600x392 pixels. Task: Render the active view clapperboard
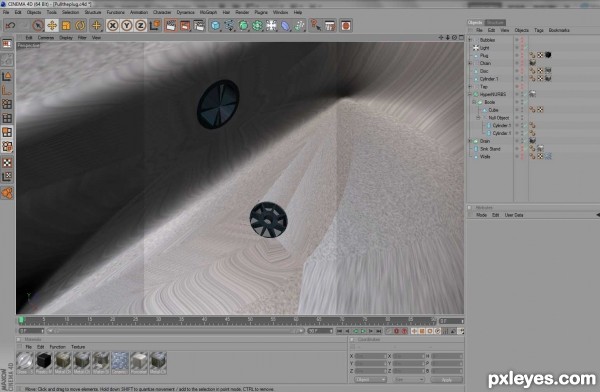[x=171, y=26]
